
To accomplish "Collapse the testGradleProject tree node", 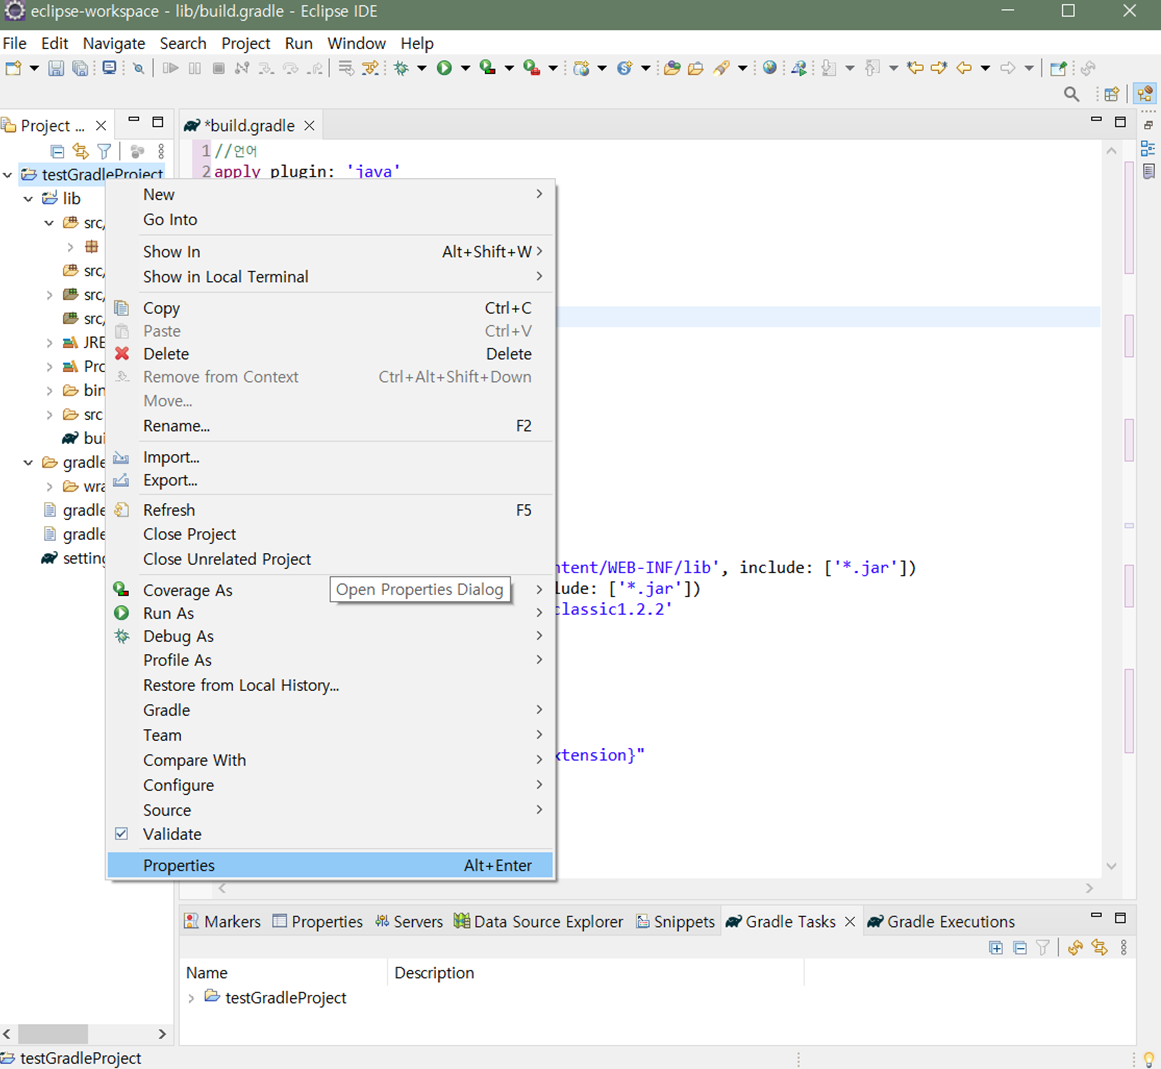I will tap(7, 175).
